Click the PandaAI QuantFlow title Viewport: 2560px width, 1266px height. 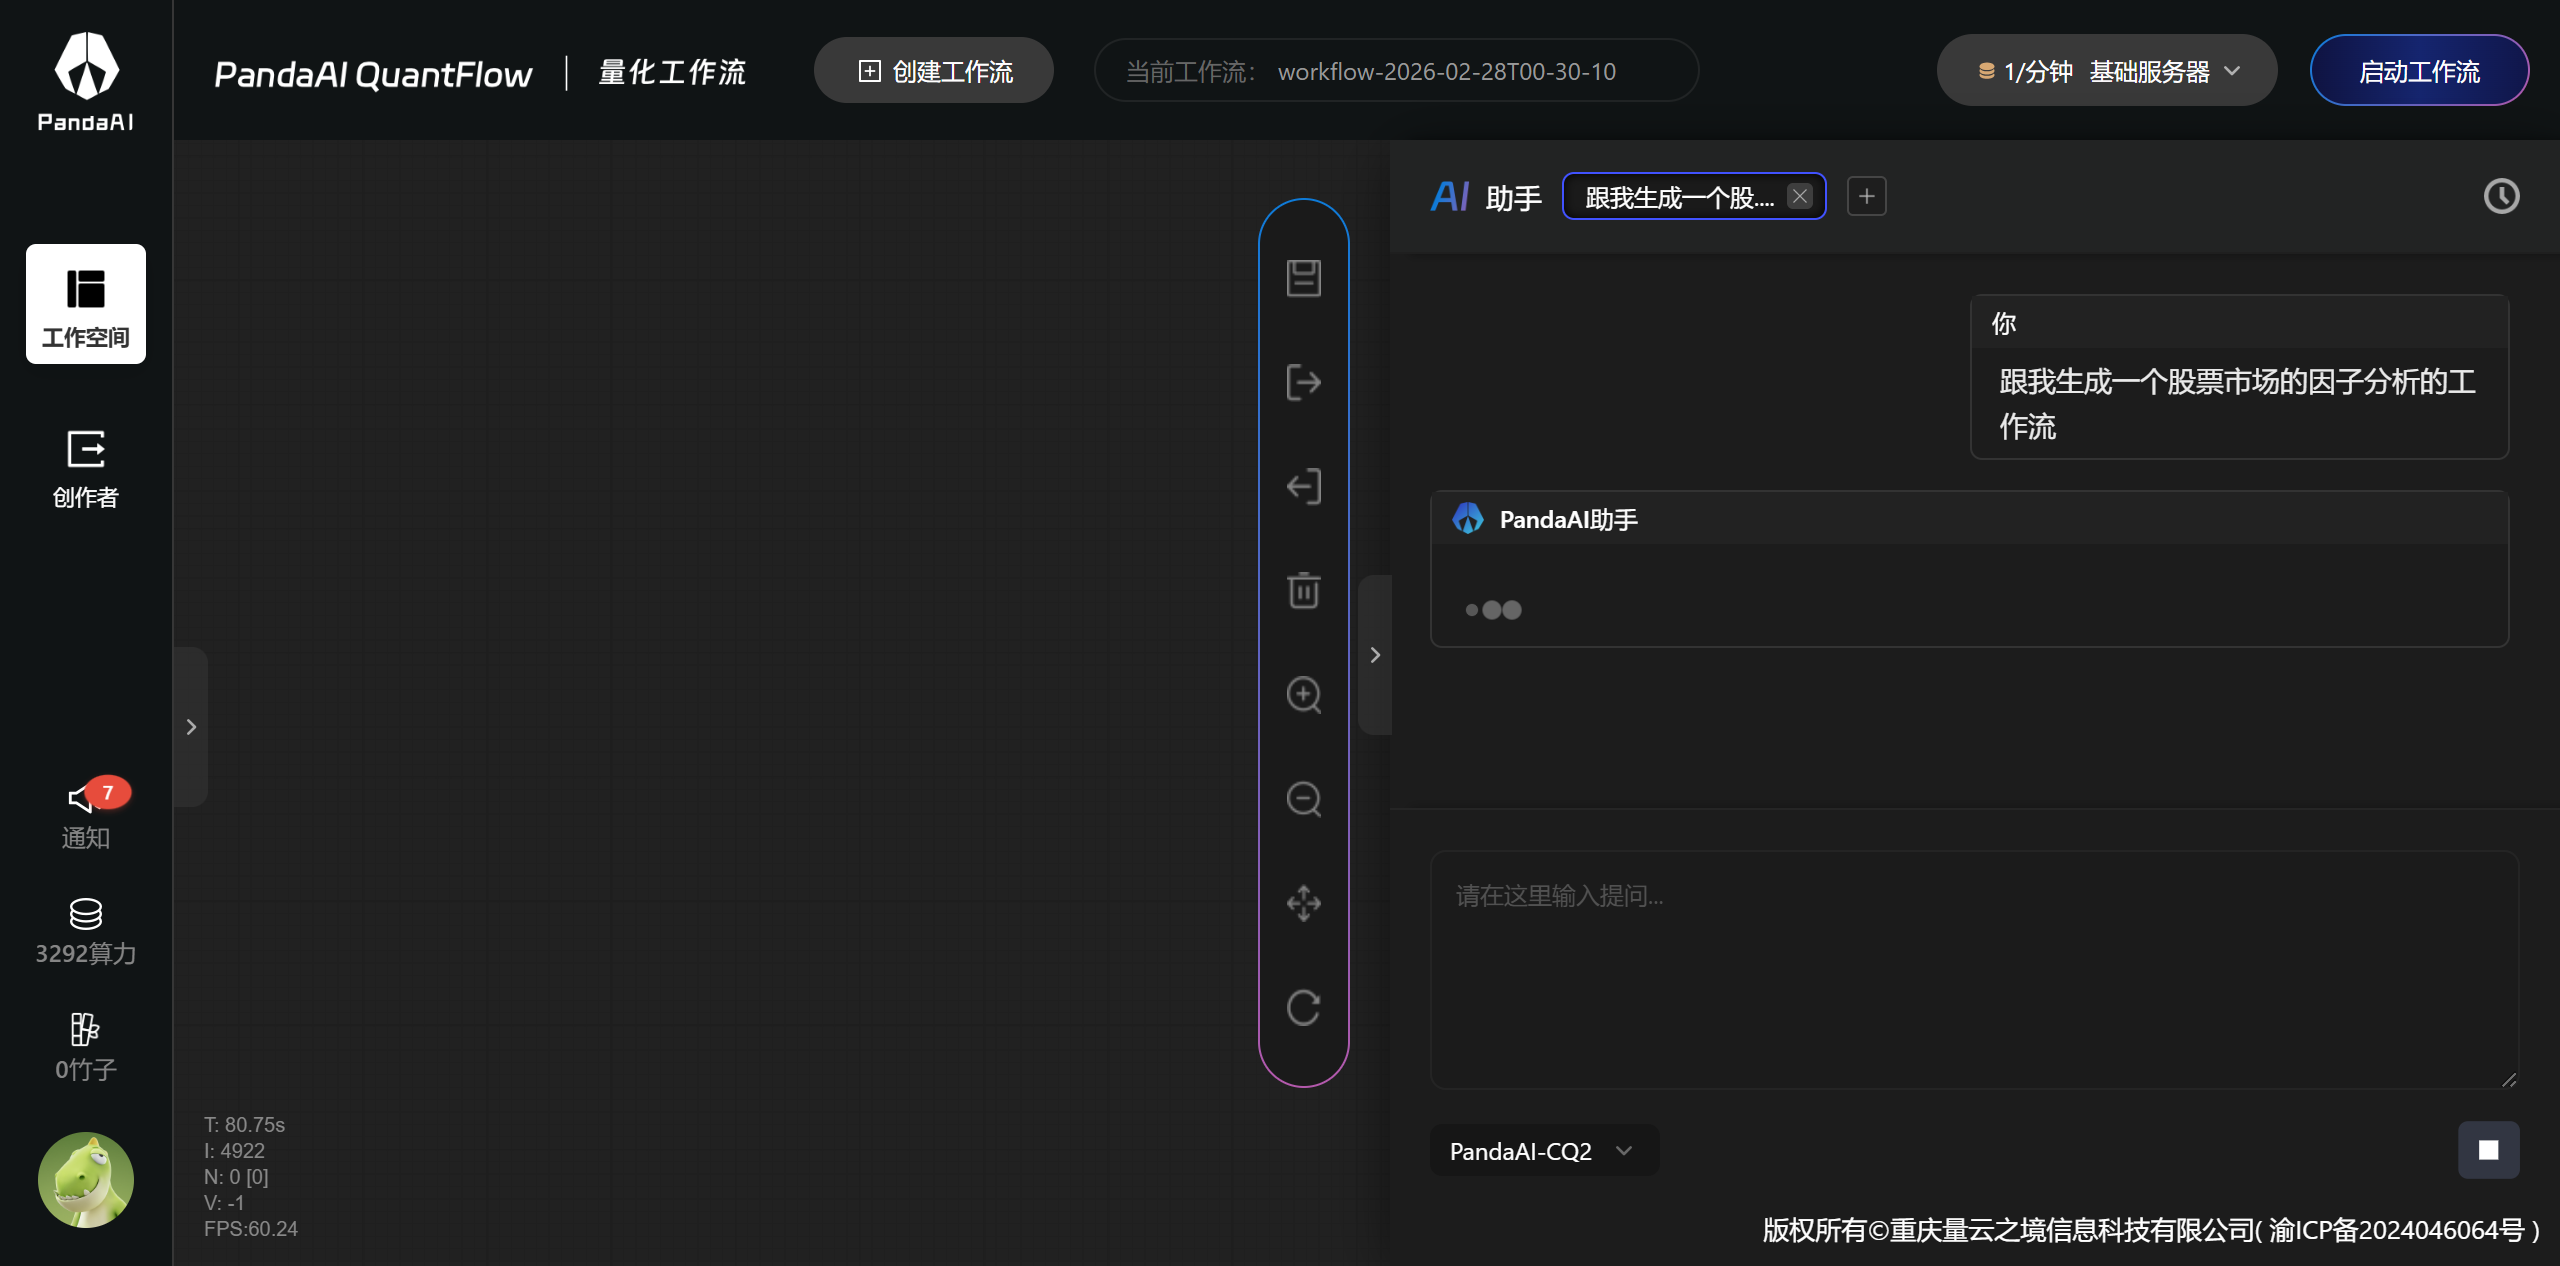pyautogui.click(x=373, y=74)
